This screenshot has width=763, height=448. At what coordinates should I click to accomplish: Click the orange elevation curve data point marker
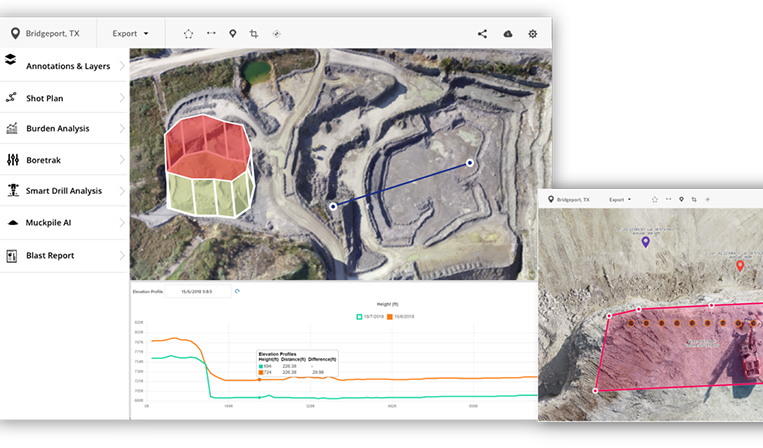[x=259, y=380]
